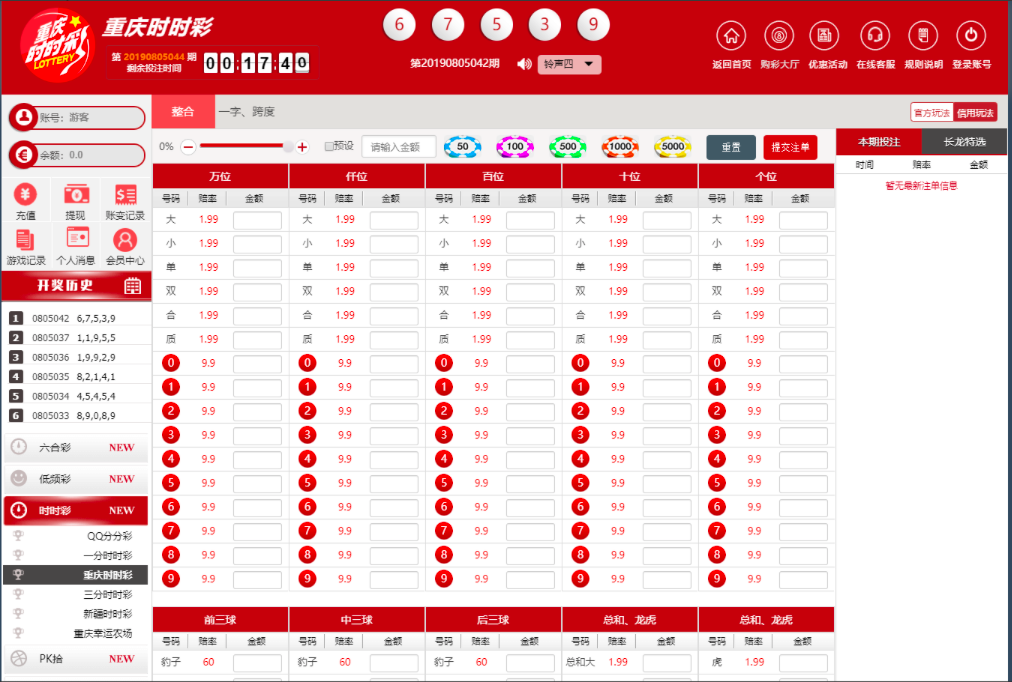1012x682 pixels.
Task: Expand the 六合彩 lottery category
Action: (76, 448)
